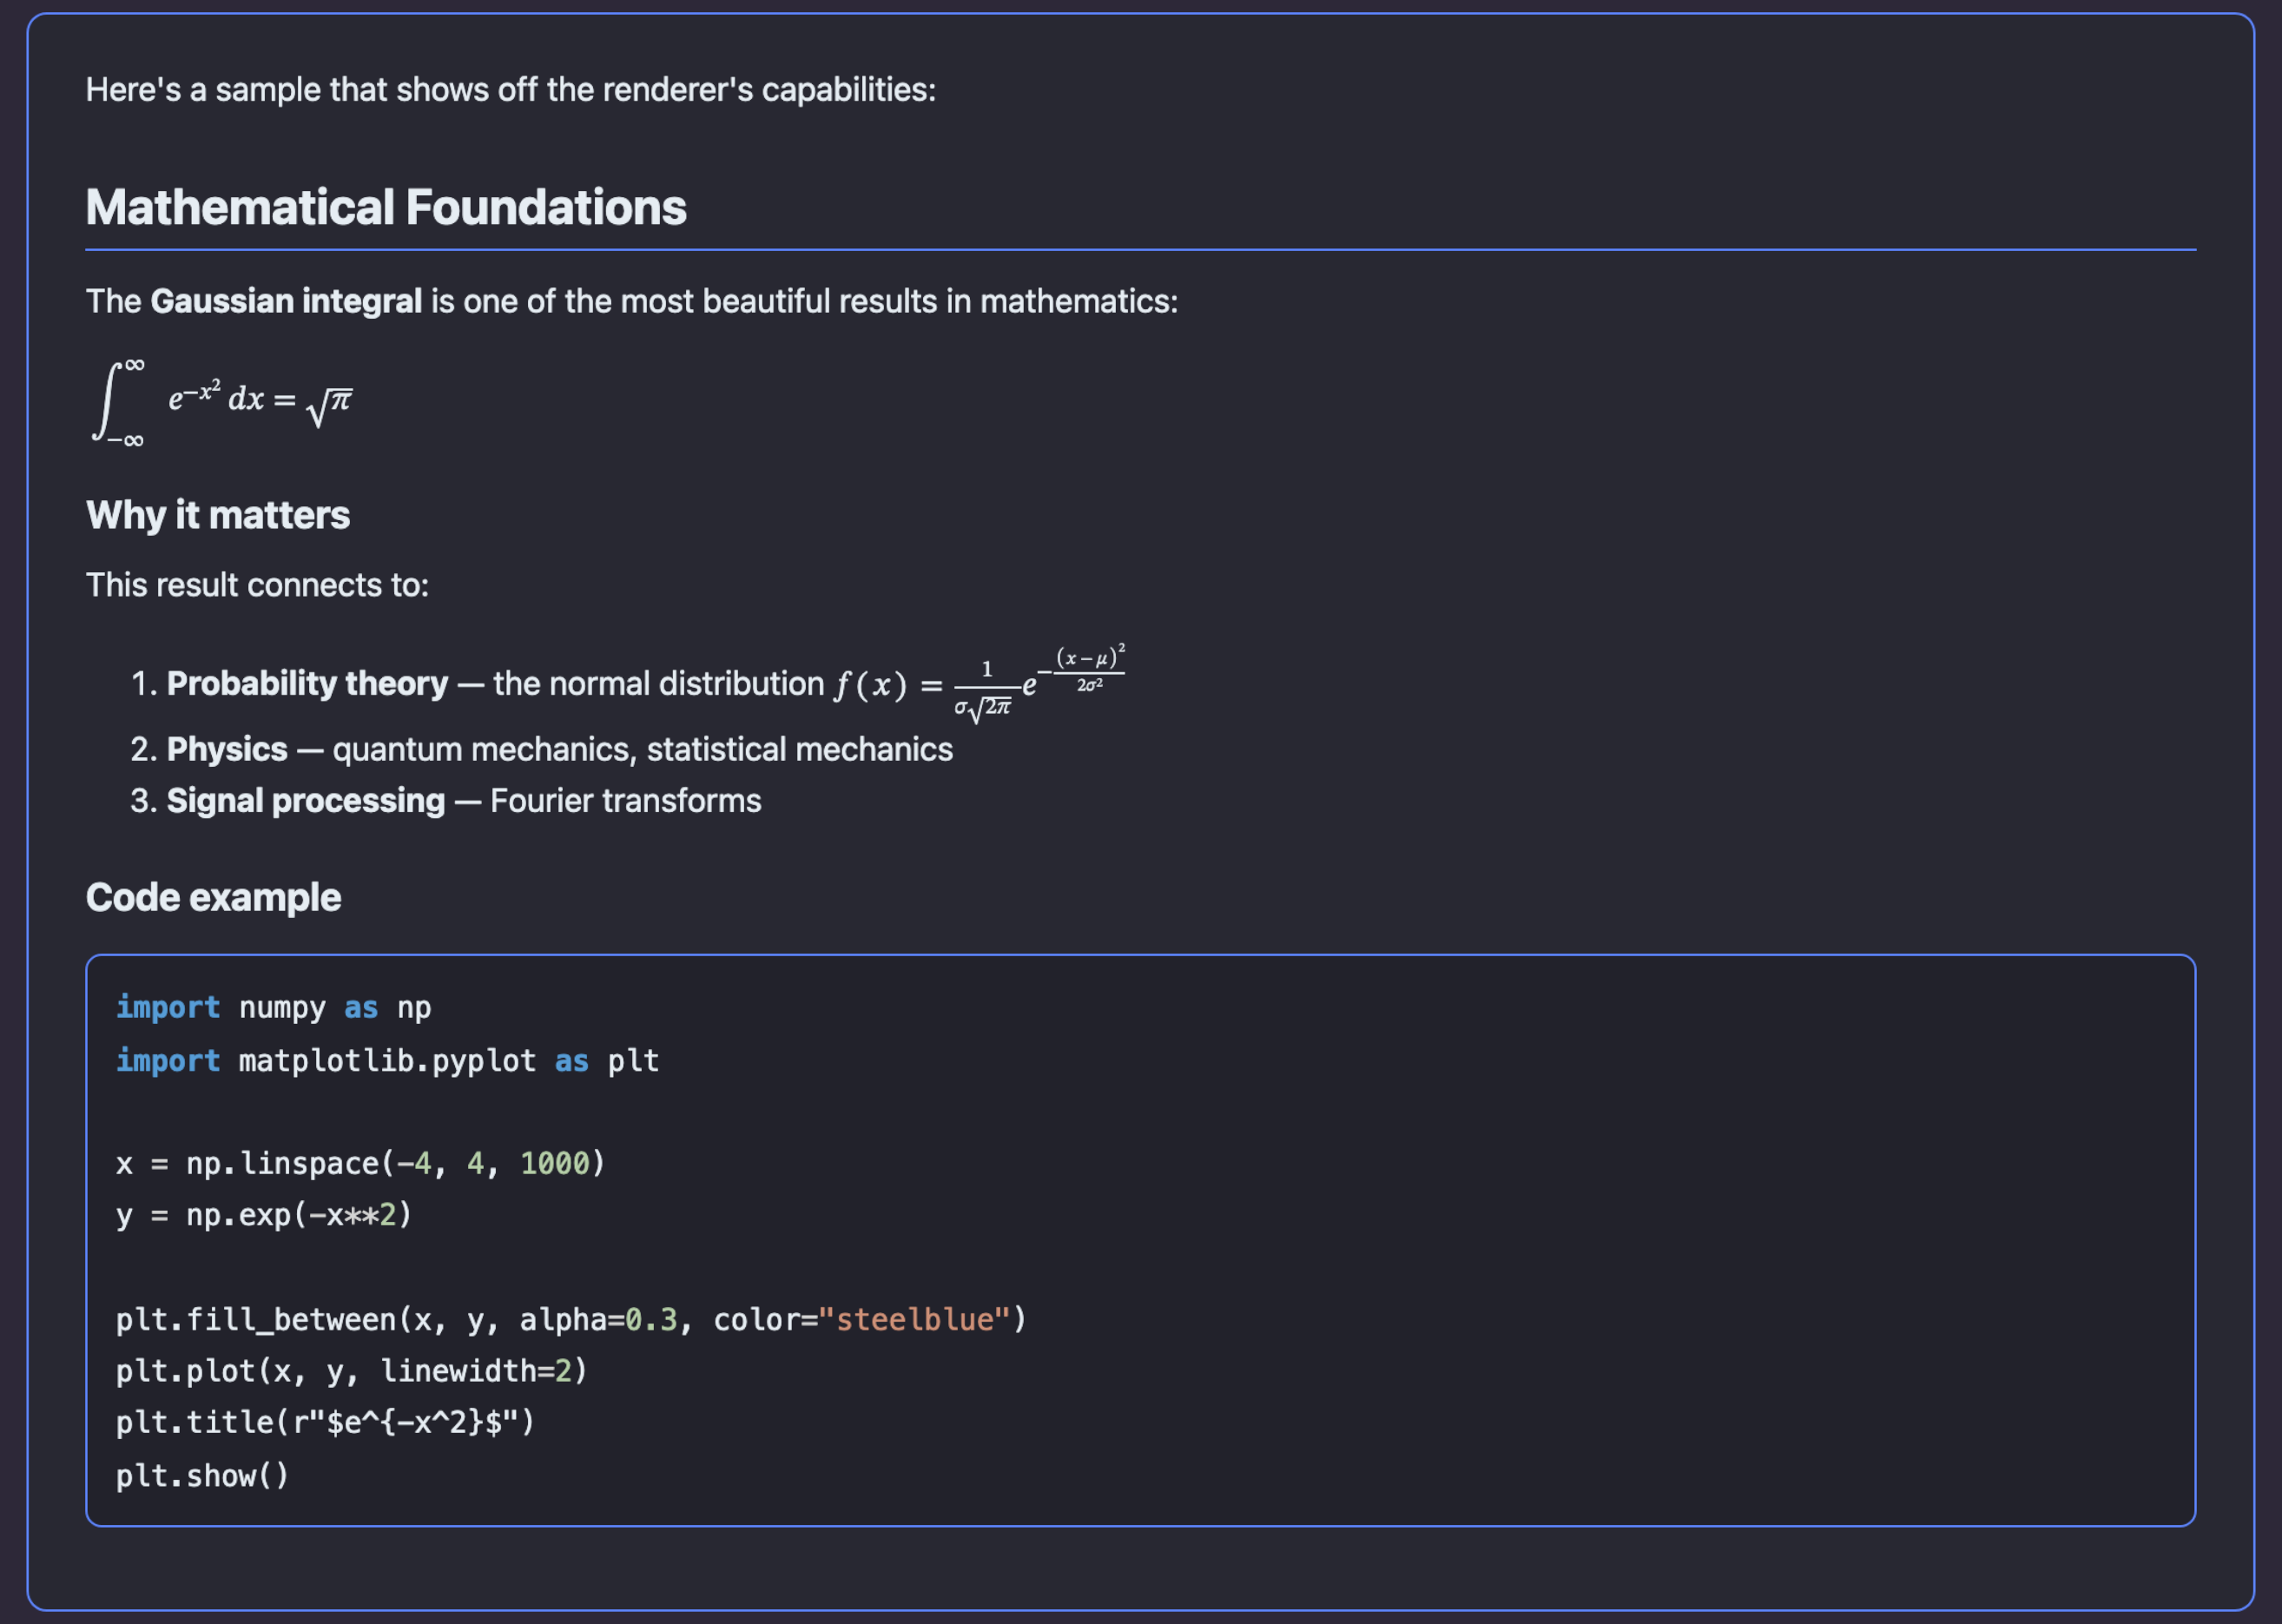The image size is (2282, 1624).
Task: Click the code line "y = np.exp(-x**2)"
Action: pos(264,1216)
